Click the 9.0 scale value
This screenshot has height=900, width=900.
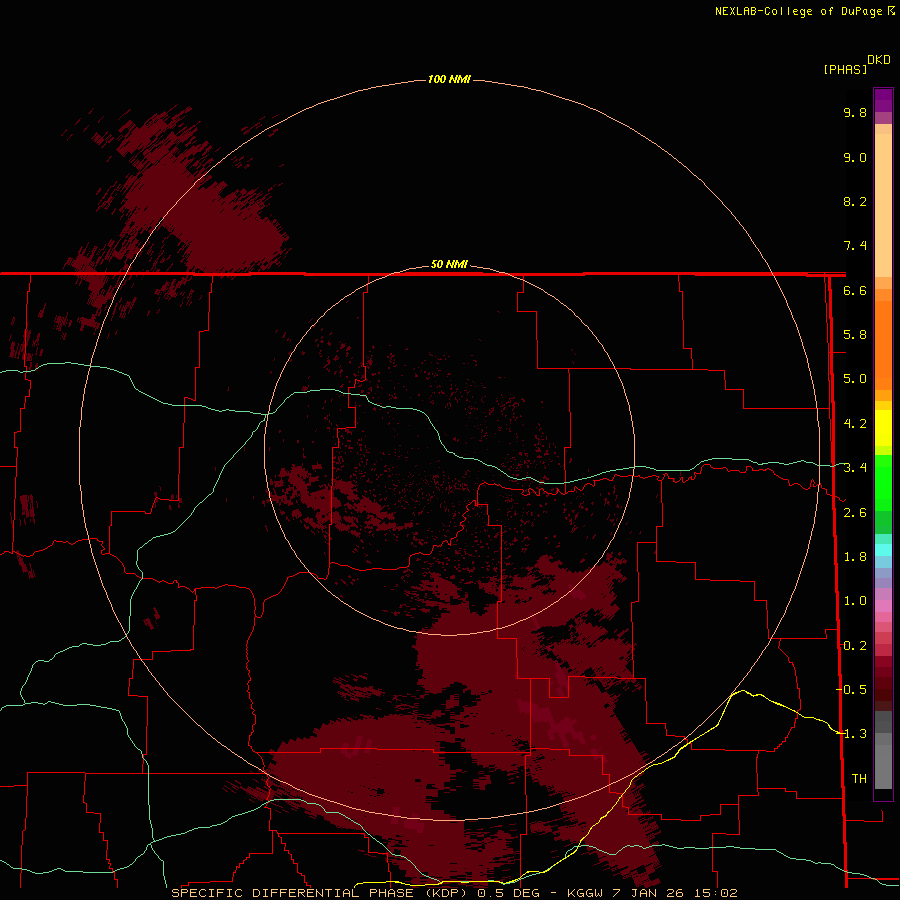click(855, 157)
